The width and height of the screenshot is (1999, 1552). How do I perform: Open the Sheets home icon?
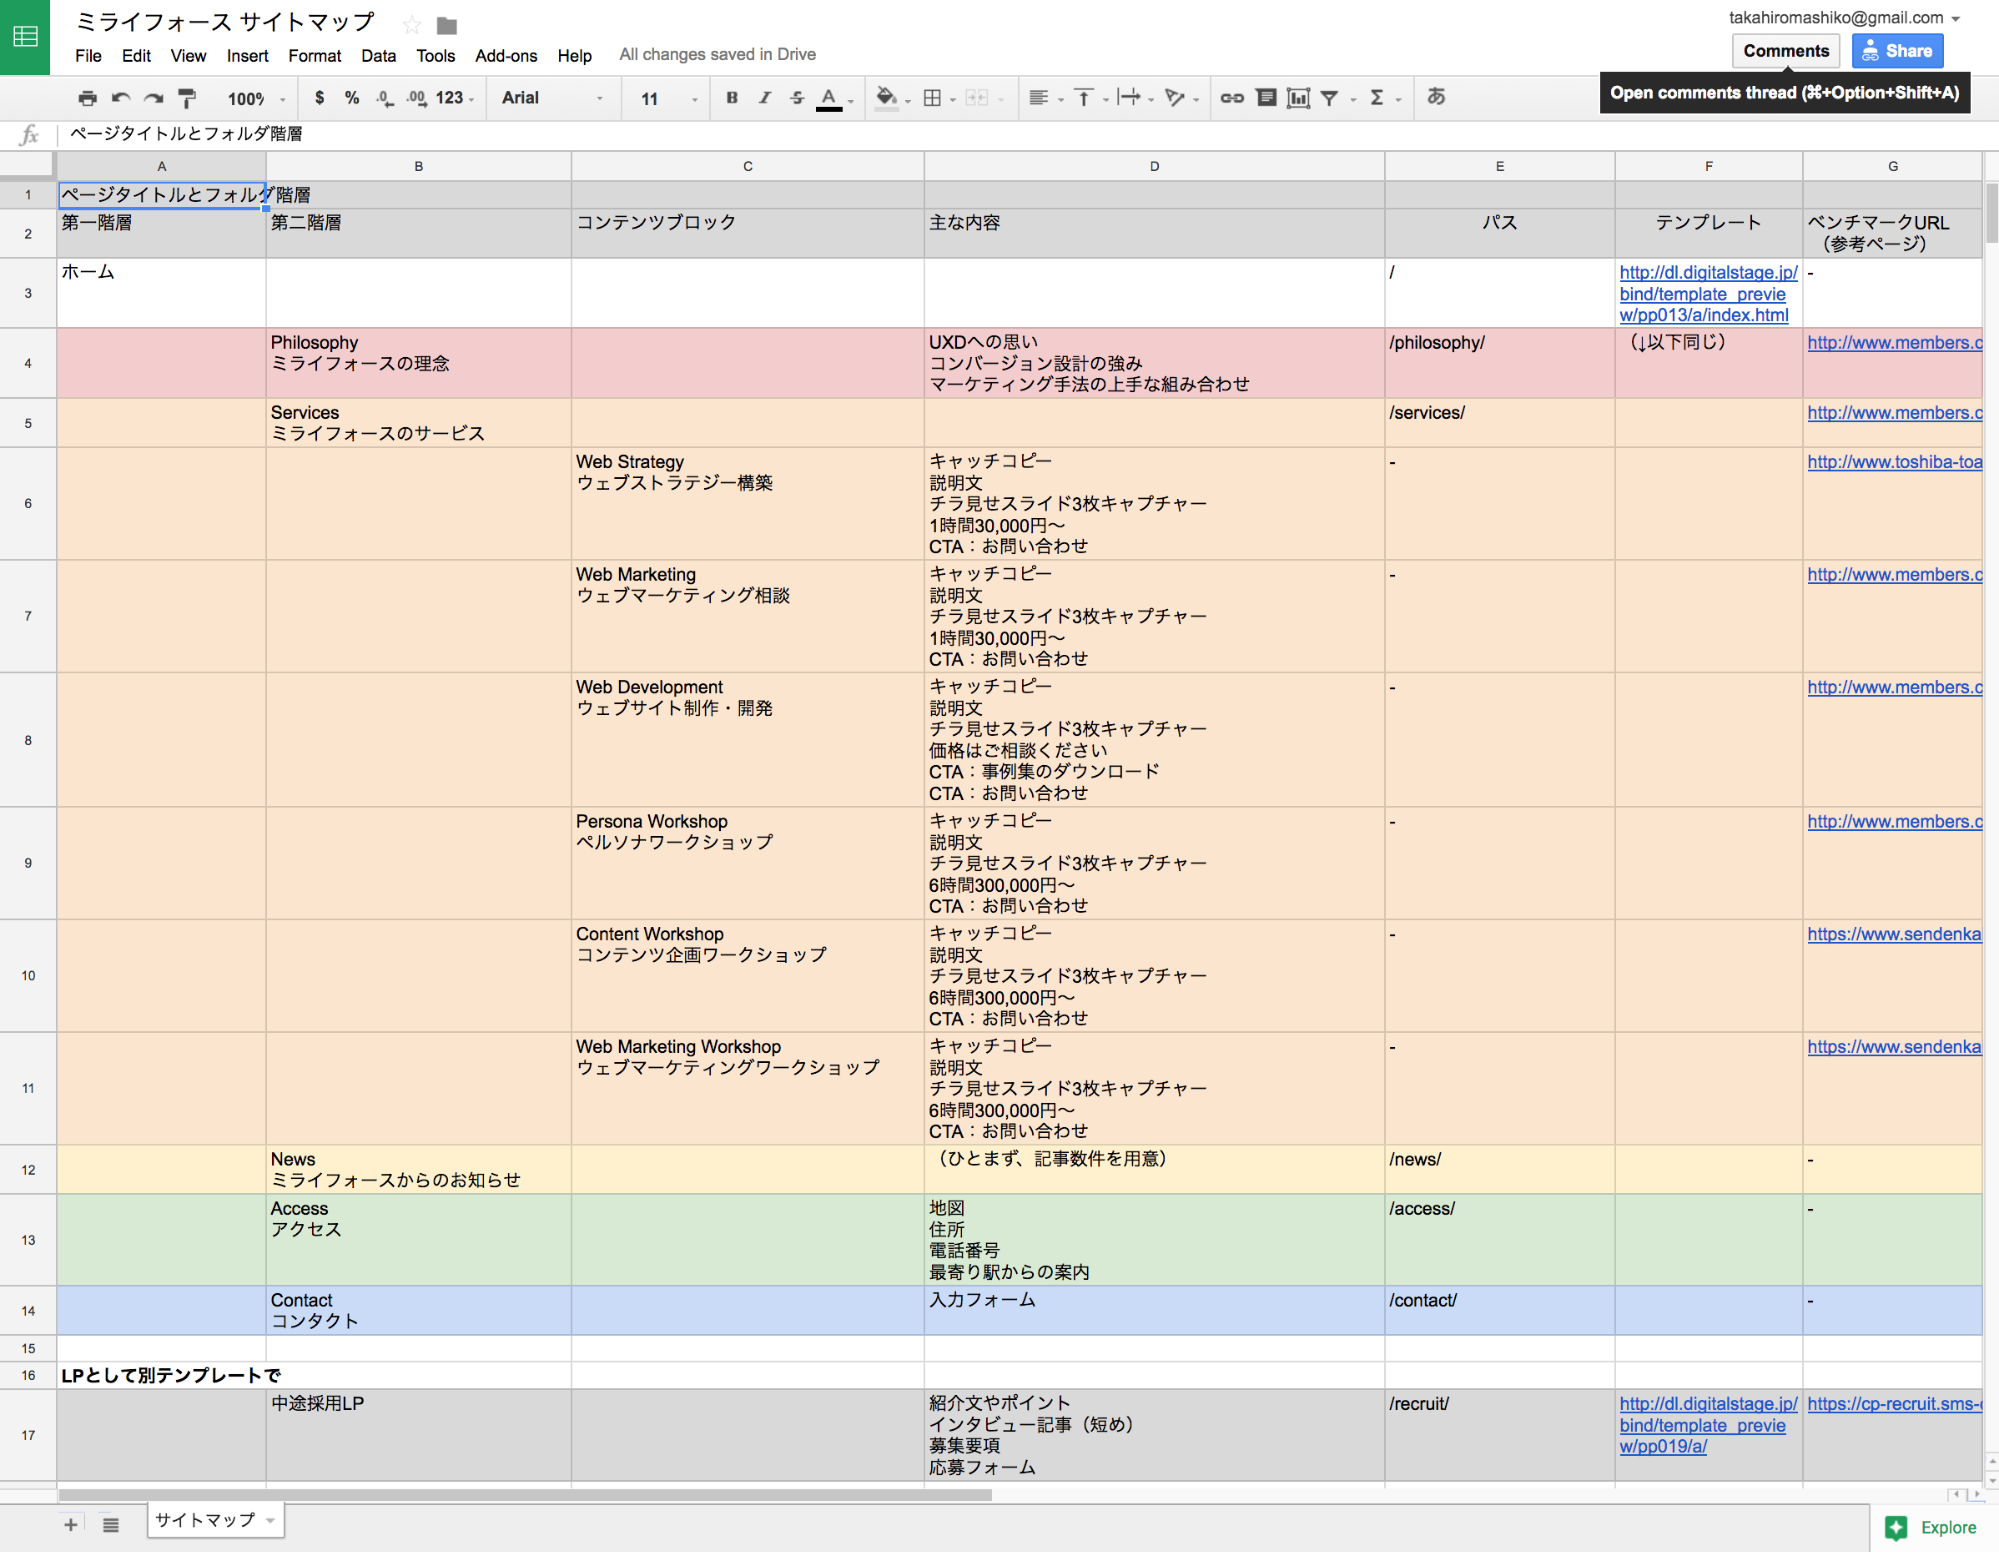click(x=25, y=37)
